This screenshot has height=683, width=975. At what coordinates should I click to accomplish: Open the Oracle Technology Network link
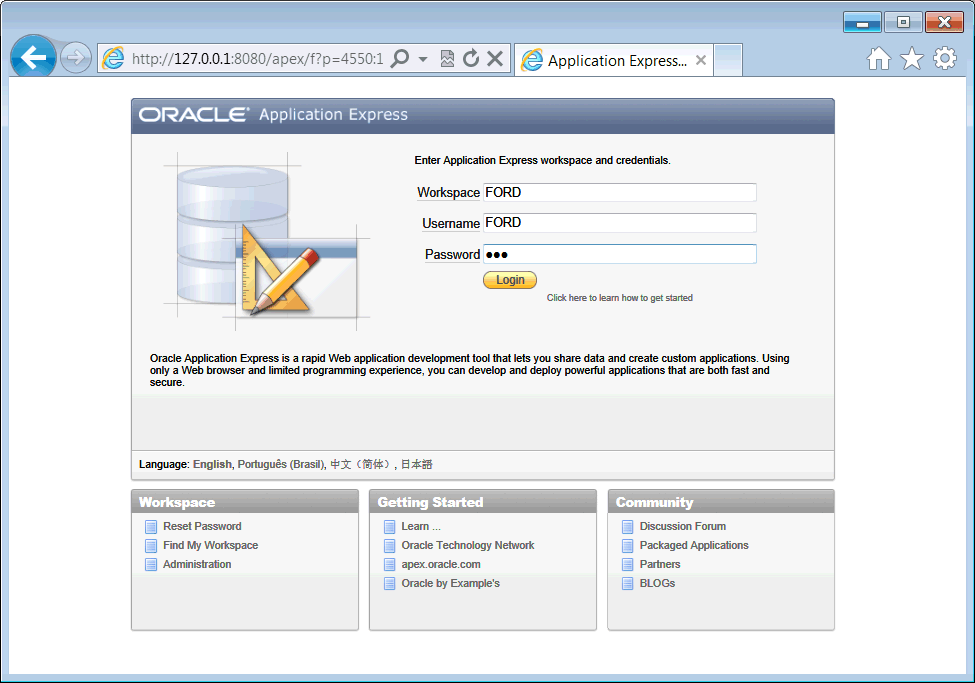[x=468, y=546]
